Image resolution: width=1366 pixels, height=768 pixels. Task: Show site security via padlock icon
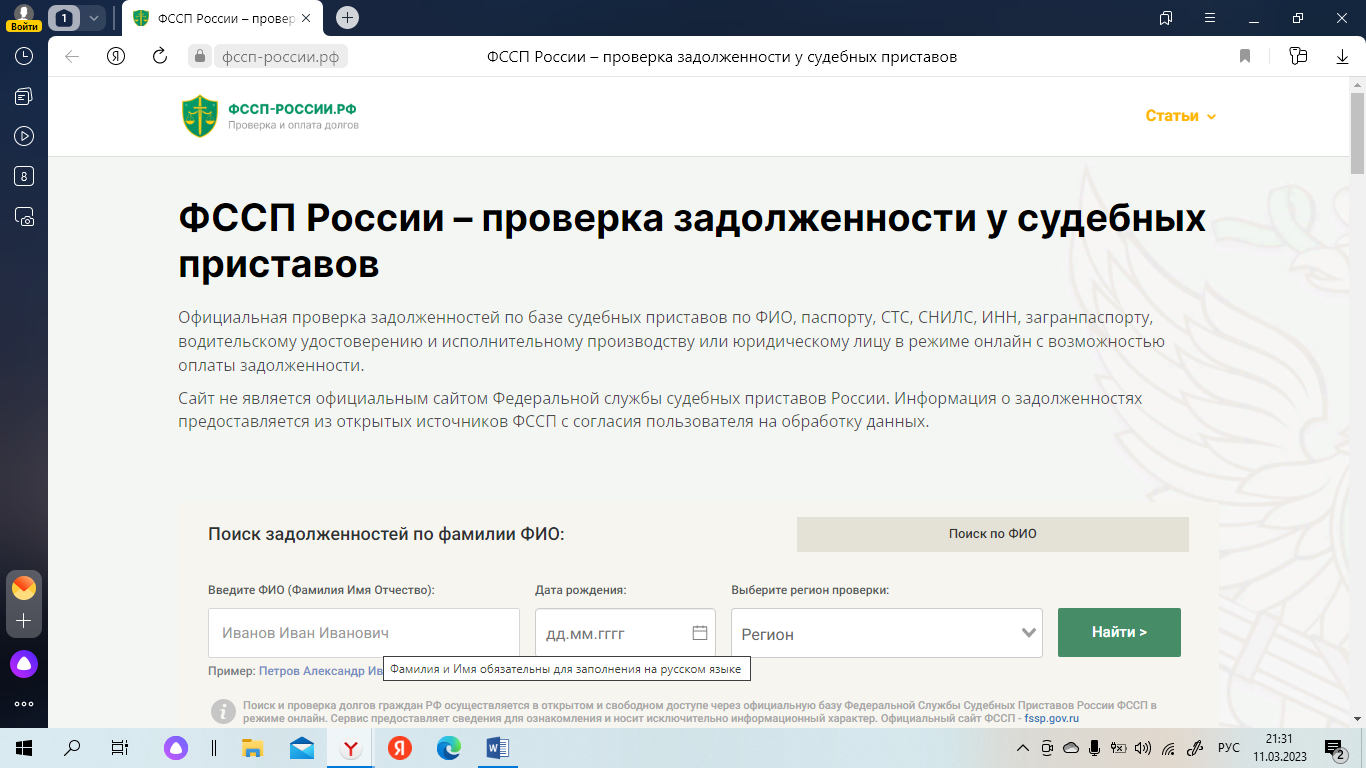point(200,57)
